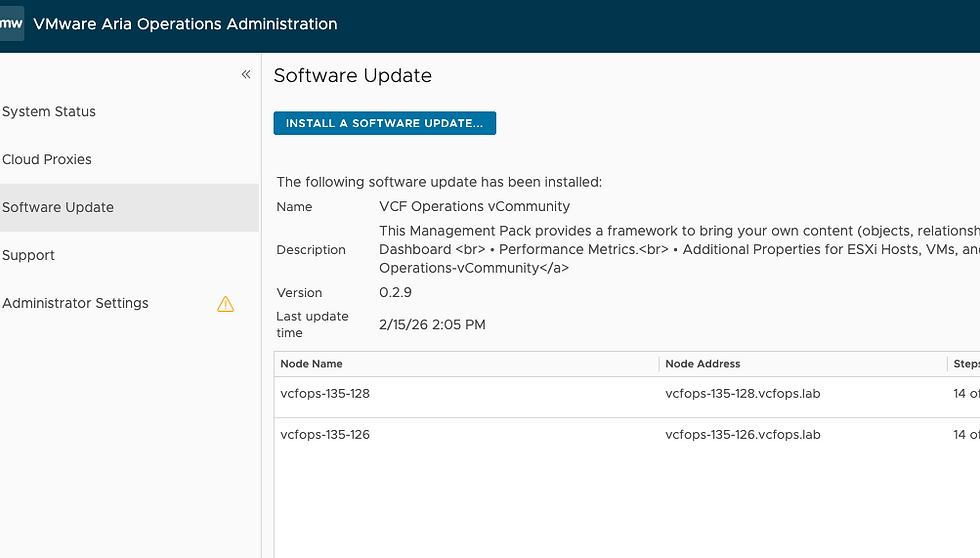Open the Support section

pyautogui.click(x=29, y=256)
